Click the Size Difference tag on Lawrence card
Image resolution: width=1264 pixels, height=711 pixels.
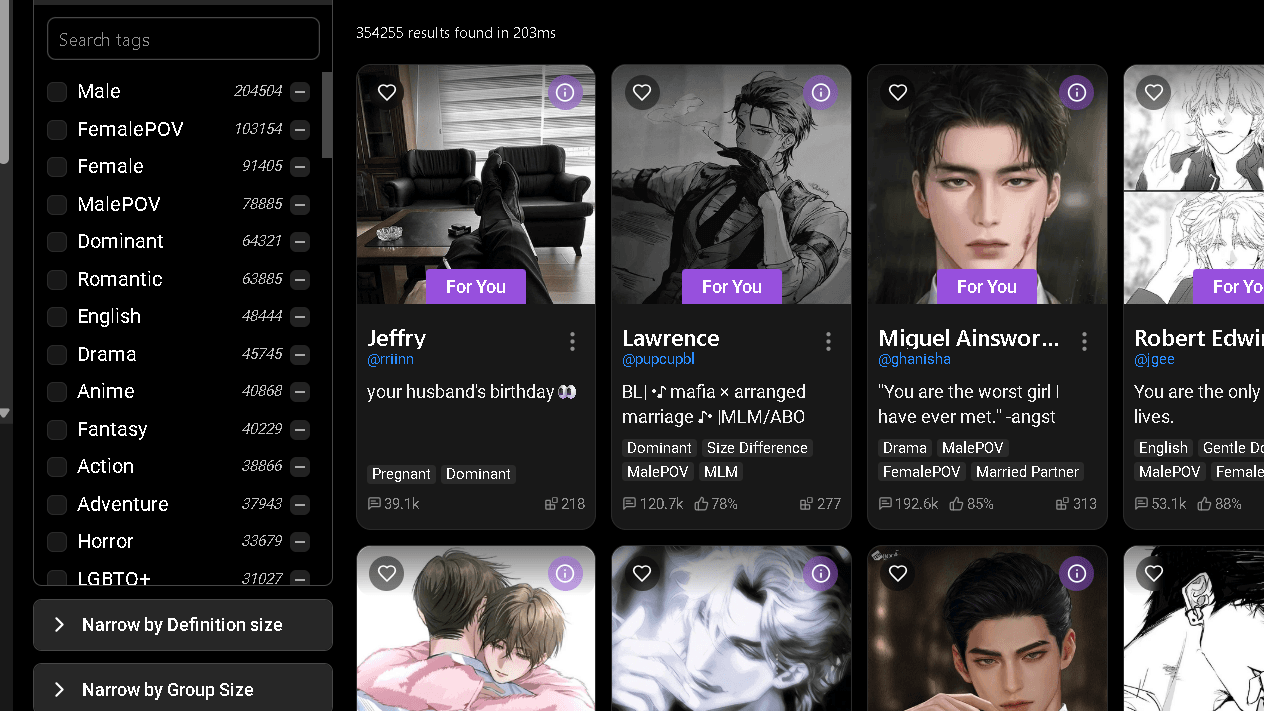[757, 448]
